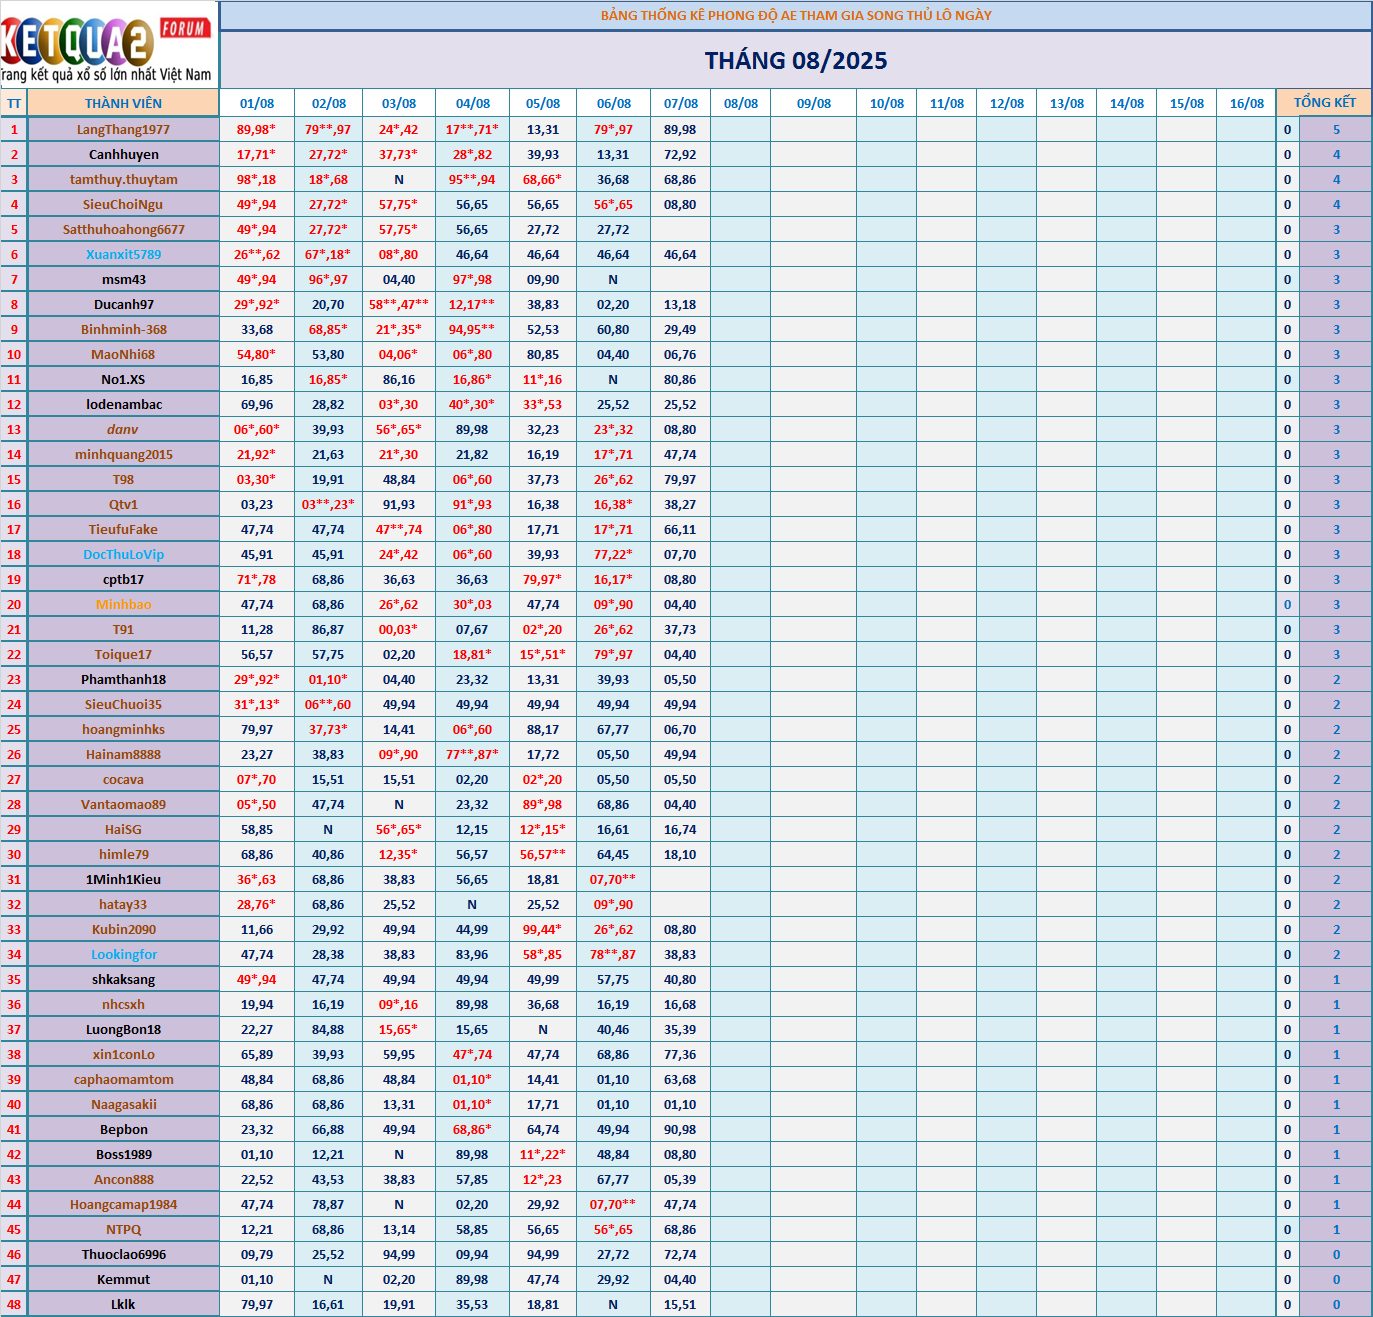Click member name Lookingfor
Screen dimensions: 1373x1317
pyautogui.click(x=123, y=954)
